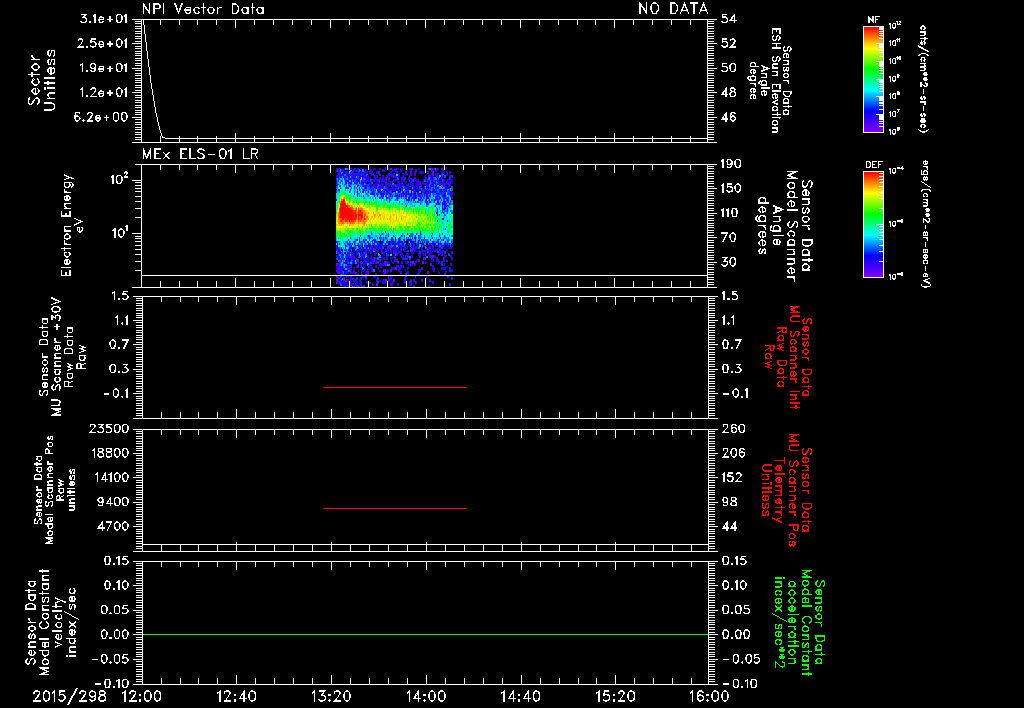
Task: Select the 'MU Scanner +30V Raw Data' axis label
Action: (63, 357)
